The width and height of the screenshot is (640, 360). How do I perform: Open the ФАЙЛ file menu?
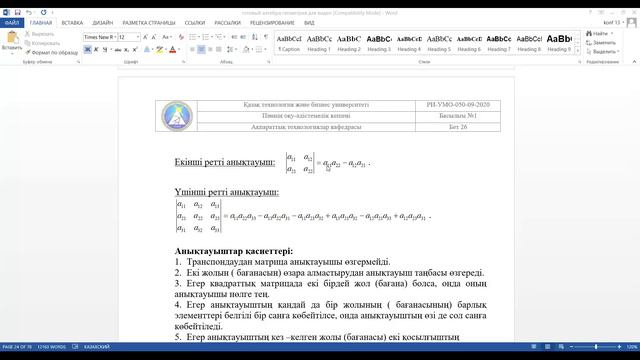tap(12, 23)
